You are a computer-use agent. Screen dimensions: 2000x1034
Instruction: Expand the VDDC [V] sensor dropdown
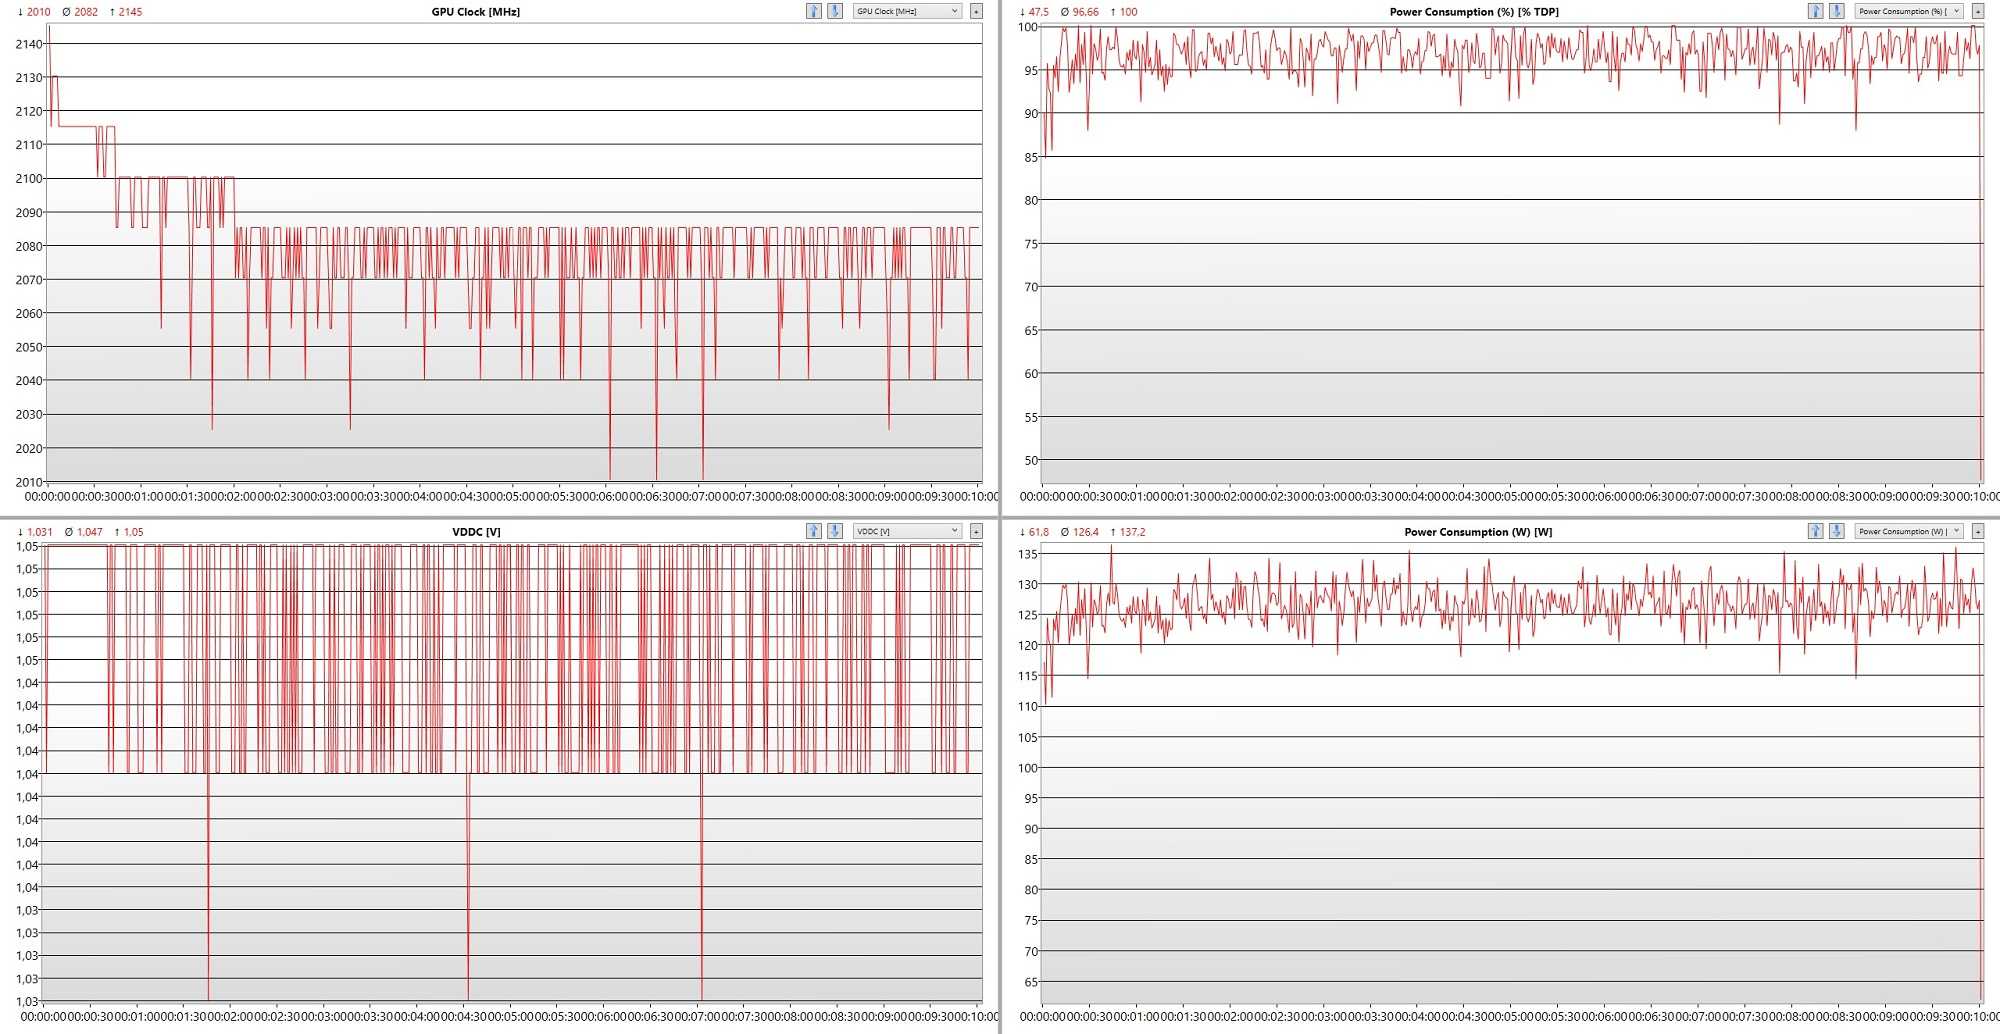907,531
